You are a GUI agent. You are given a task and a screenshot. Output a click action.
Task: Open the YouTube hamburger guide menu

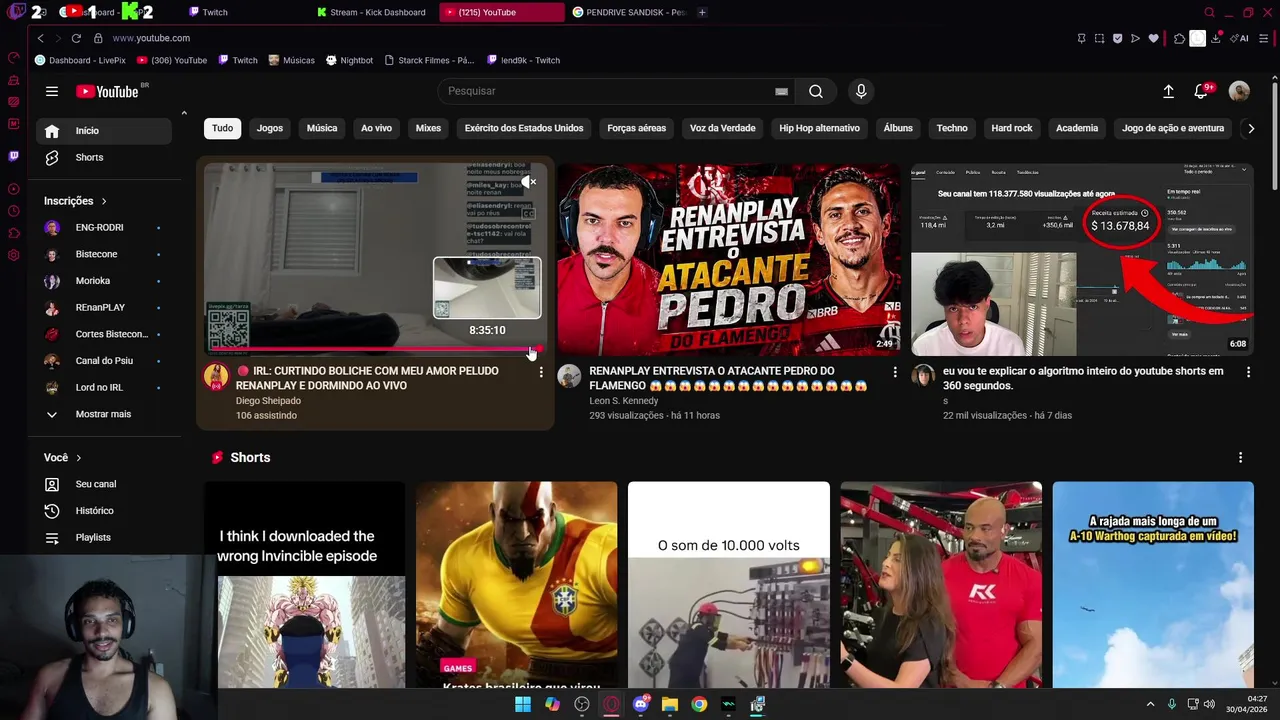52,91
